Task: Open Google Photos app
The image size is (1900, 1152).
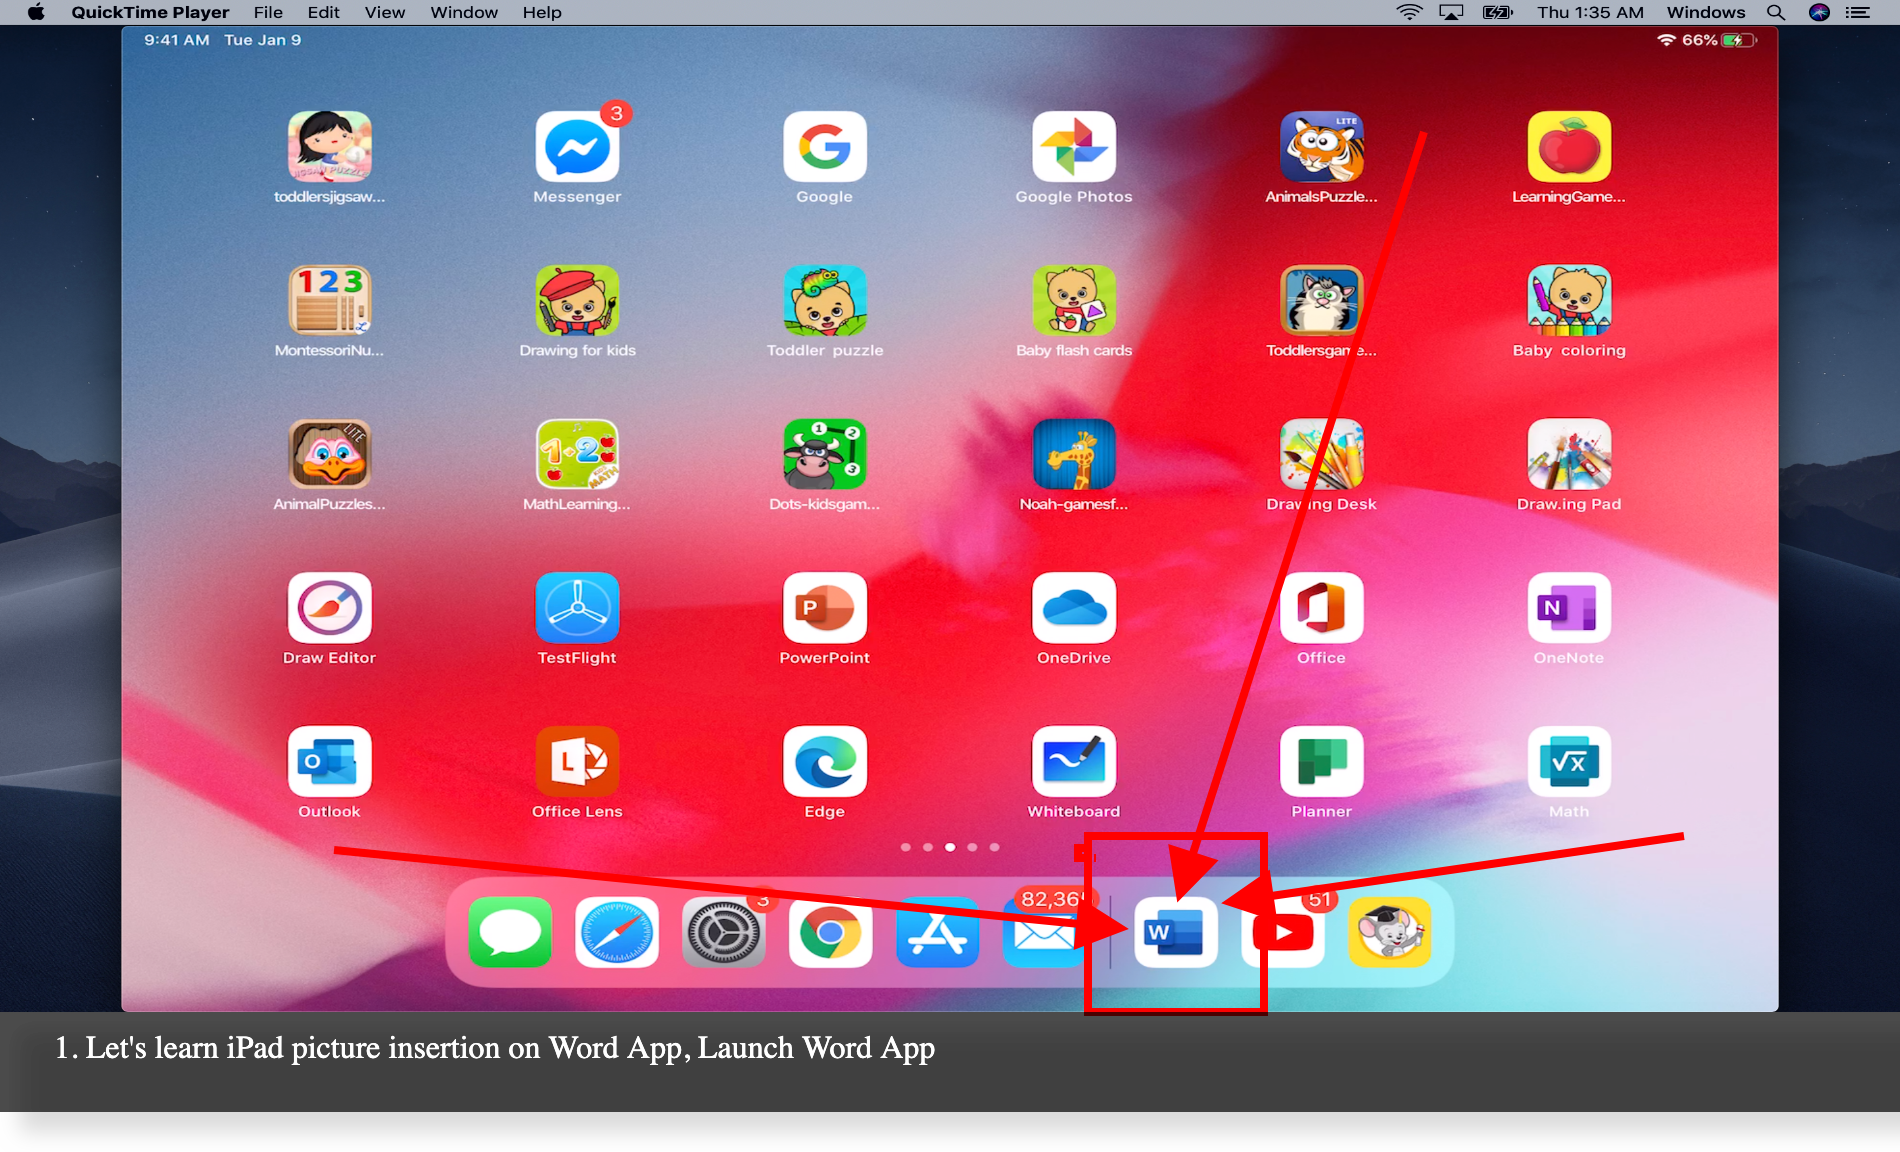Action: click(x=1074, y=146)
